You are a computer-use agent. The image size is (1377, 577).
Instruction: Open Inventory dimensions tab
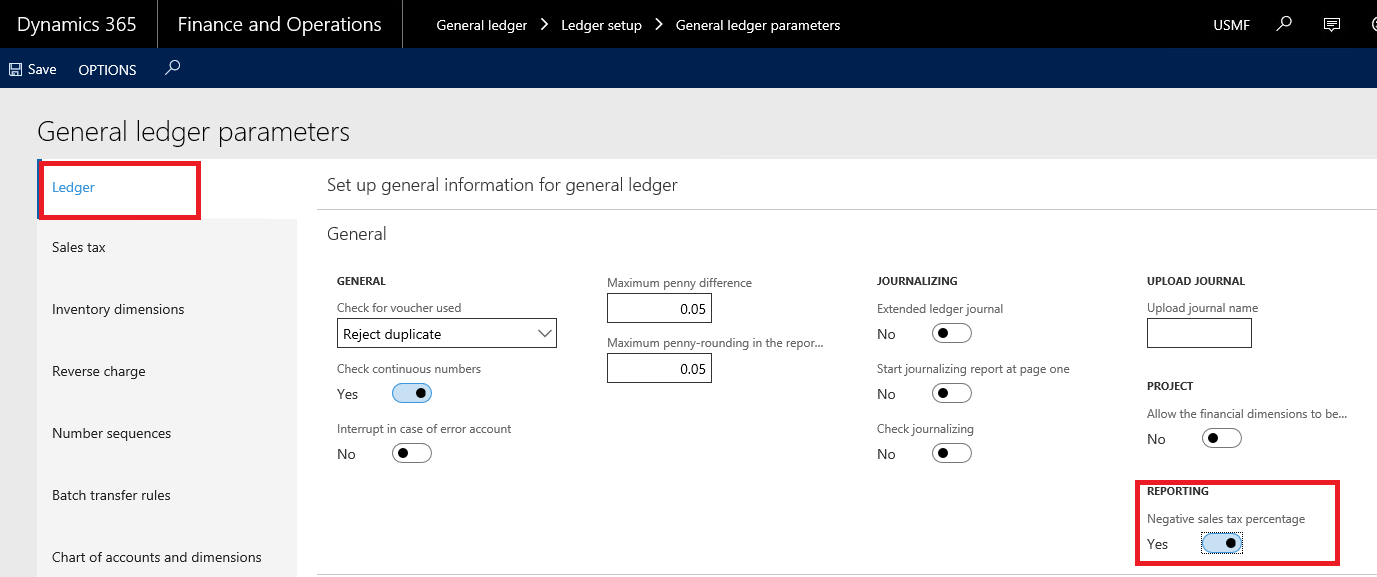pos(167,310)
